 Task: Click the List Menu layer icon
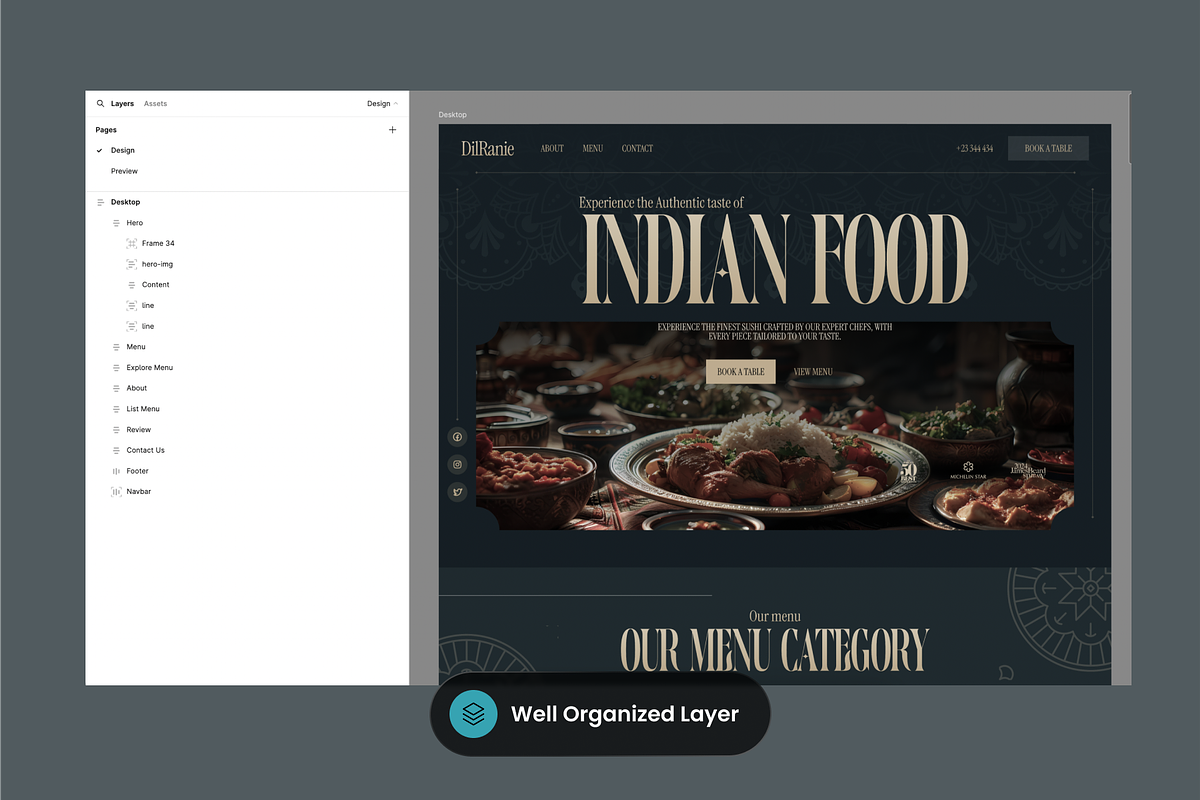point(116,409)
